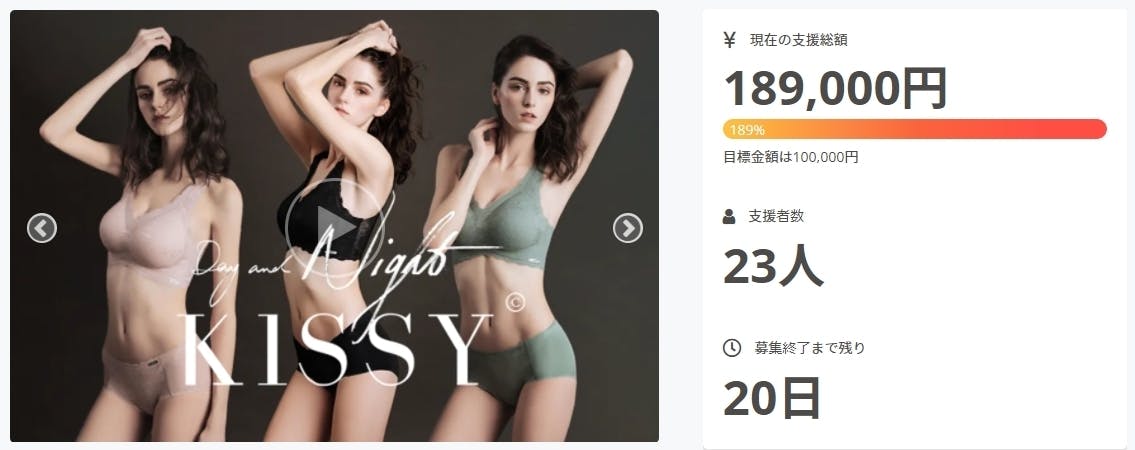1135x450 pixels.
Task: Click the clock icon for remaining time
Action: click(732, 348)
